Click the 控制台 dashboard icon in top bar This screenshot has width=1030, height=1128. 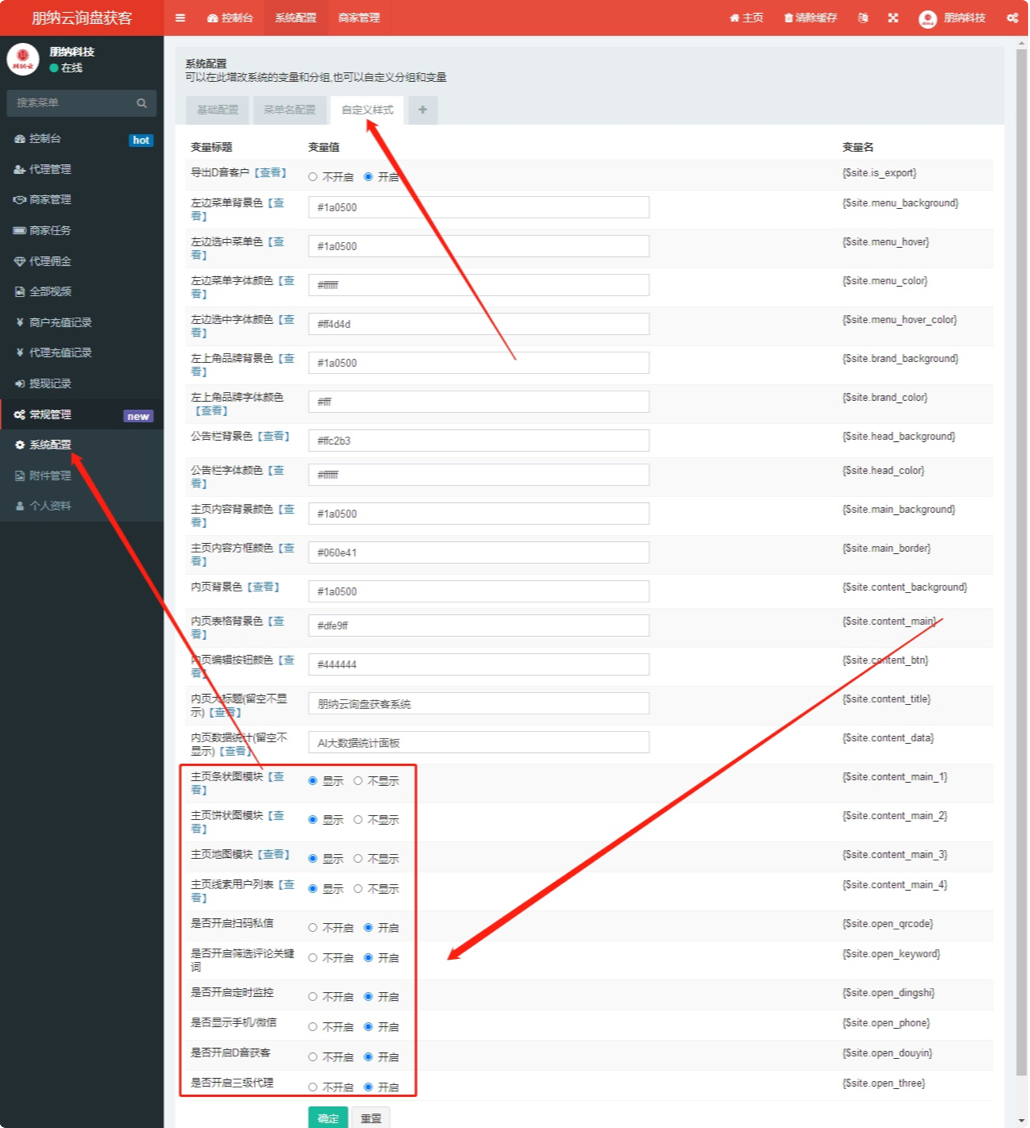[213, 18]
